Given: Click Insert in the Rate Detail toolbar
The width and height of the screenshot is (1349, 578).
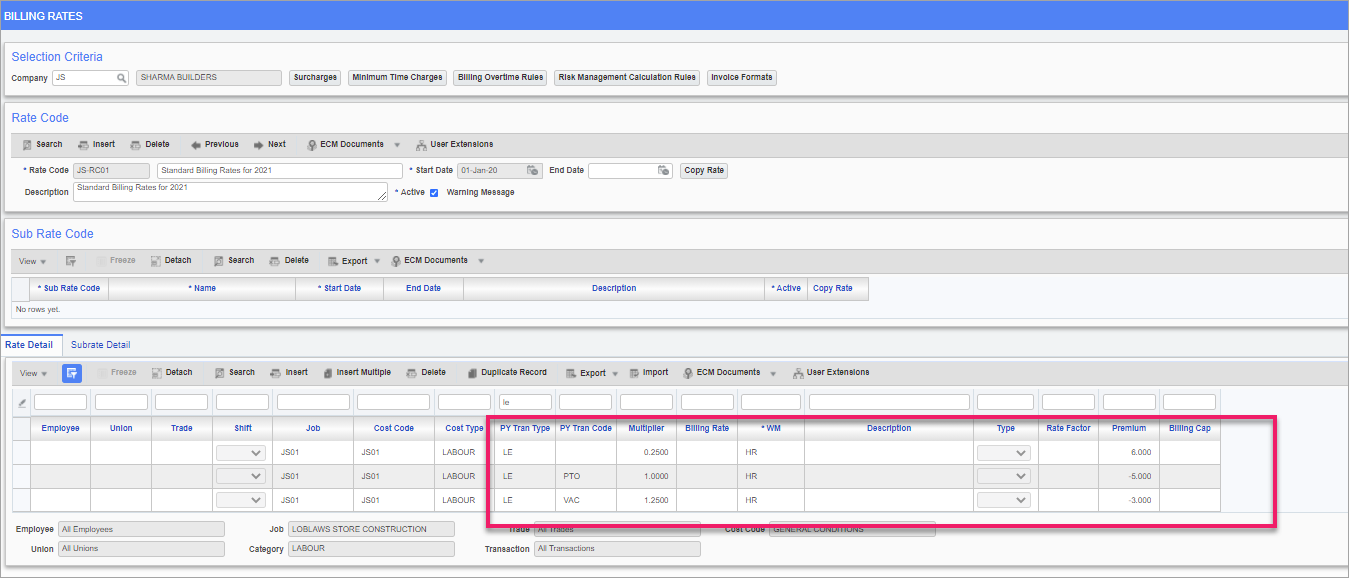Looking at the screenshot, I should point(289,372).
